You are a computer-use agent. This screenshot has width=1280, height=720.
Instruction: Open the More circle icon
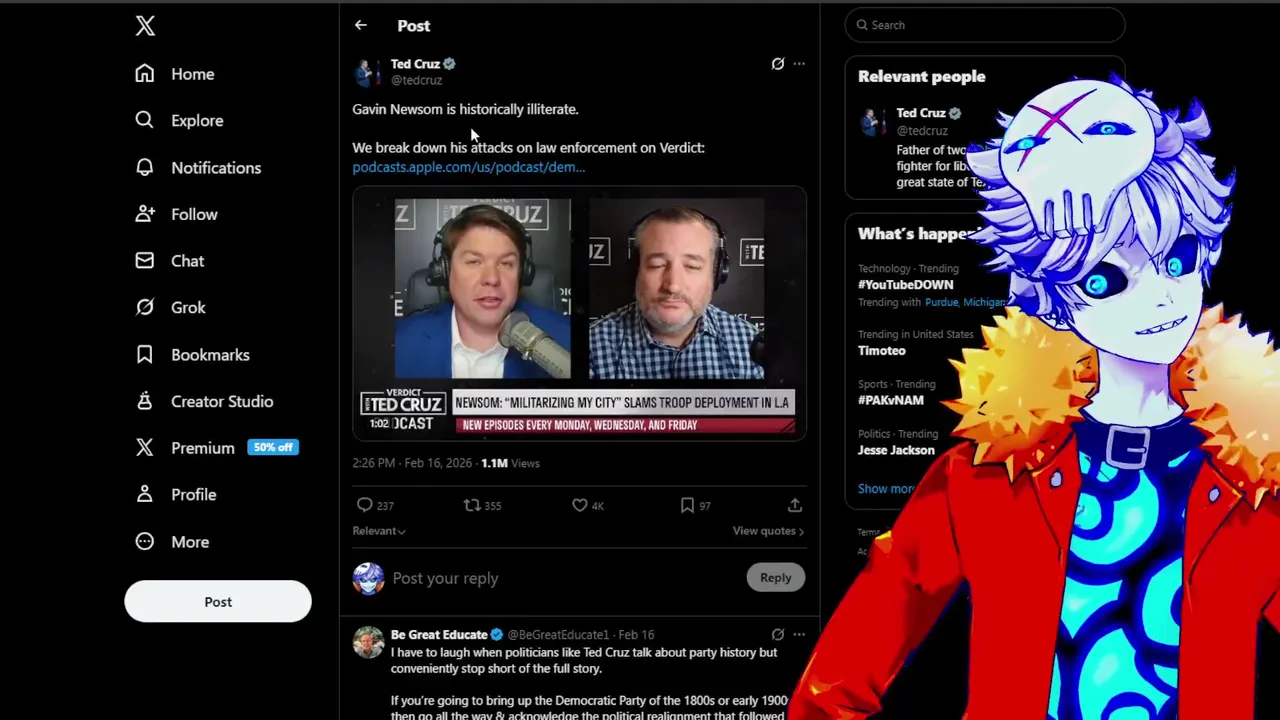(x=145, y=541)
